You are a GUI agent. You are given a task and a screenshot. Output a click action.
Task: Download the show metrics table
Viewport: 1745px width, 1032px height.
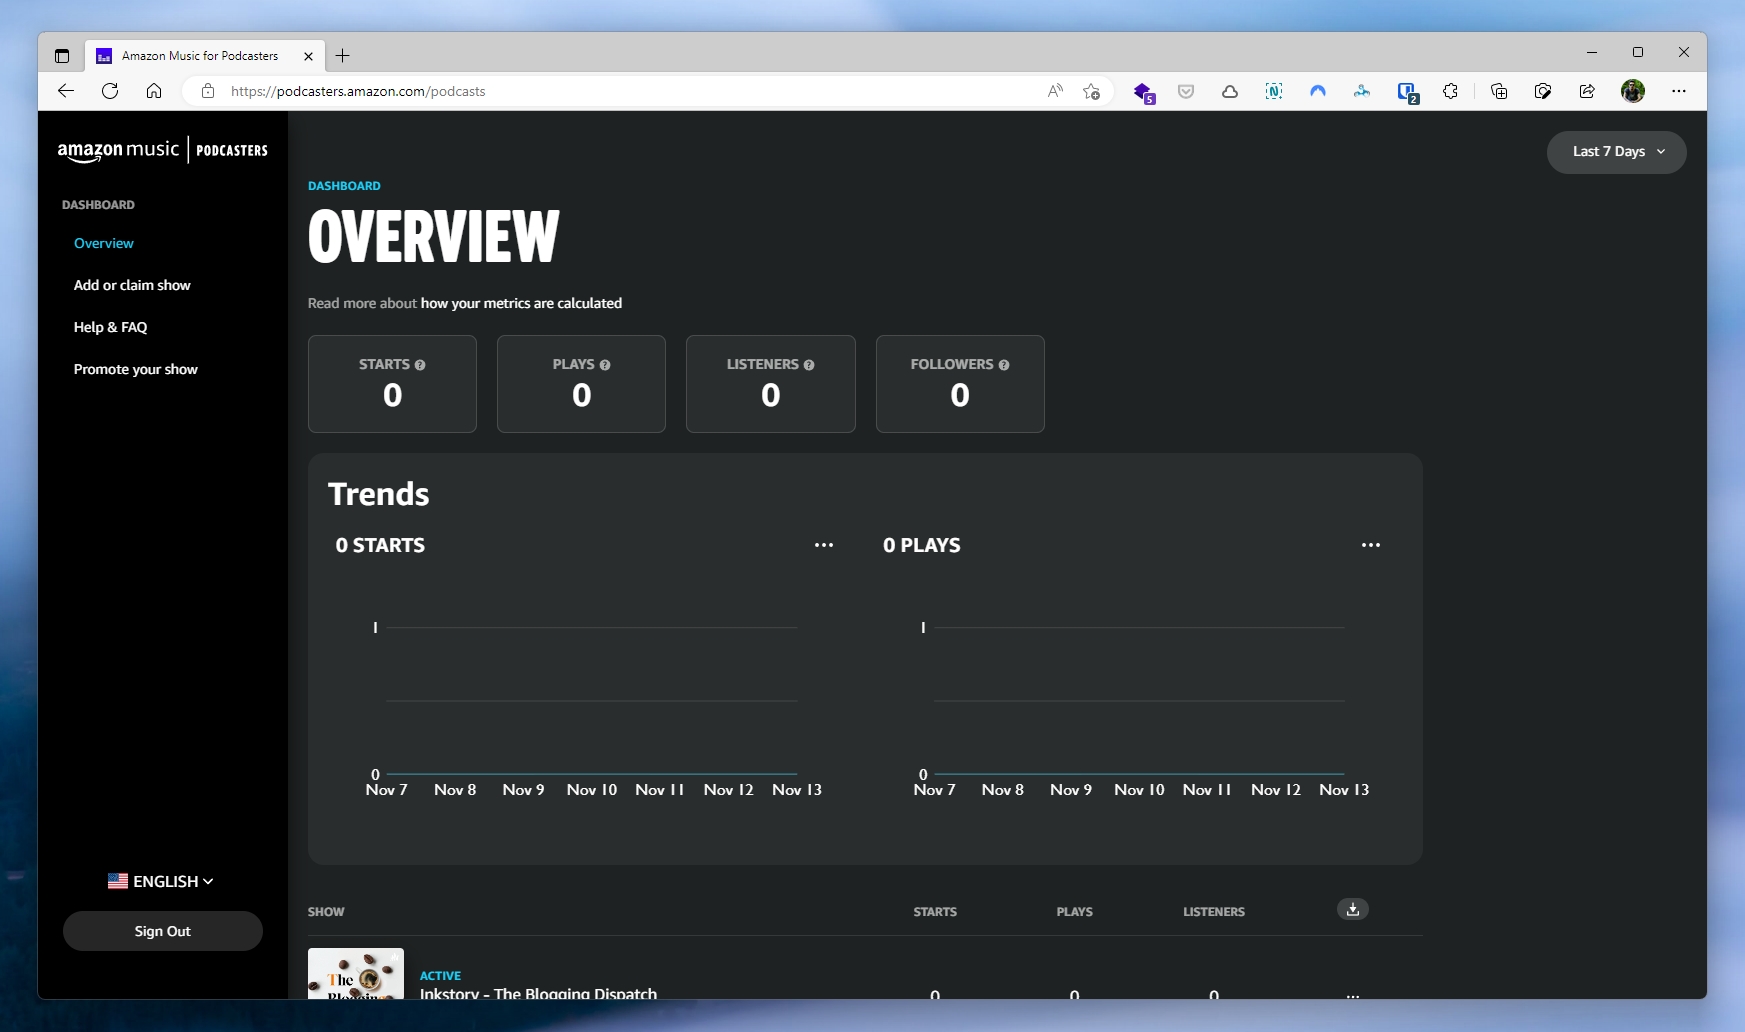(x=1353, y=909)
